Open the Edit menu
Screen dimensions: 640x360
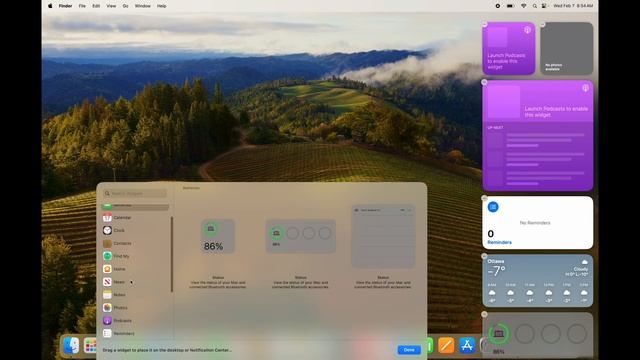pos(96,6)
